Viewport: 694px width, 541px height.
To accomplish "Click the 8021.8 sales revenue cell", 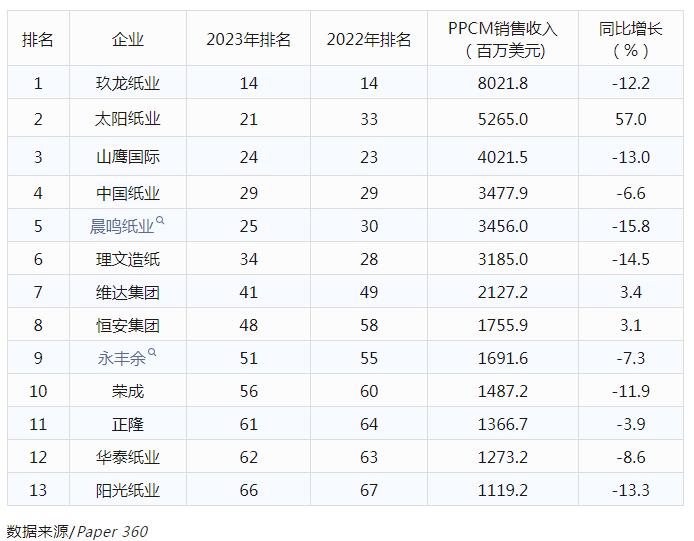I will (x=503, y=83).
